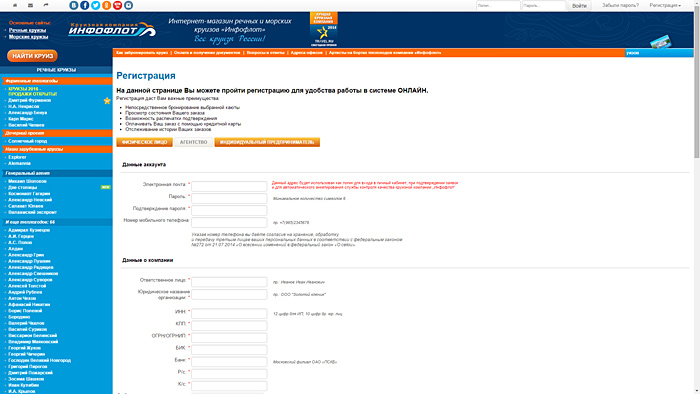700x394 pixels.
Task: Click the share arrow icon
Action: tap(46, 5)
